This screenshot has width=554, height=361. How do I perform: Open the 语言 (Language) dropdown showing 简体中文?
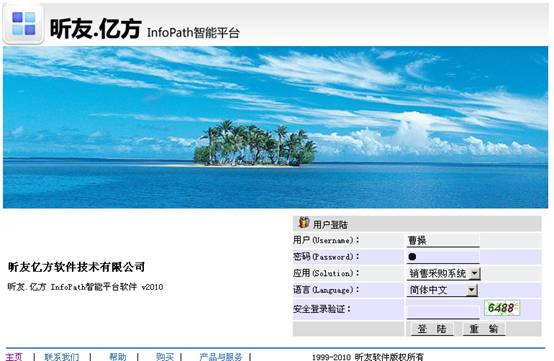pos(442,290)
